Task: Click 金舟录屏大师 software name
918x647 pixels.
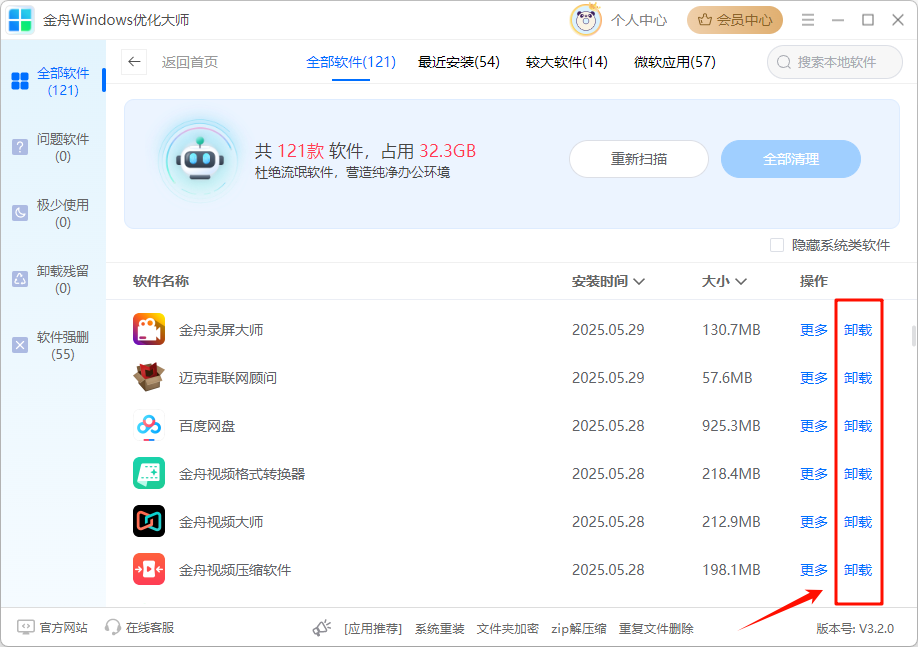Action: click(x=221, y=330)
